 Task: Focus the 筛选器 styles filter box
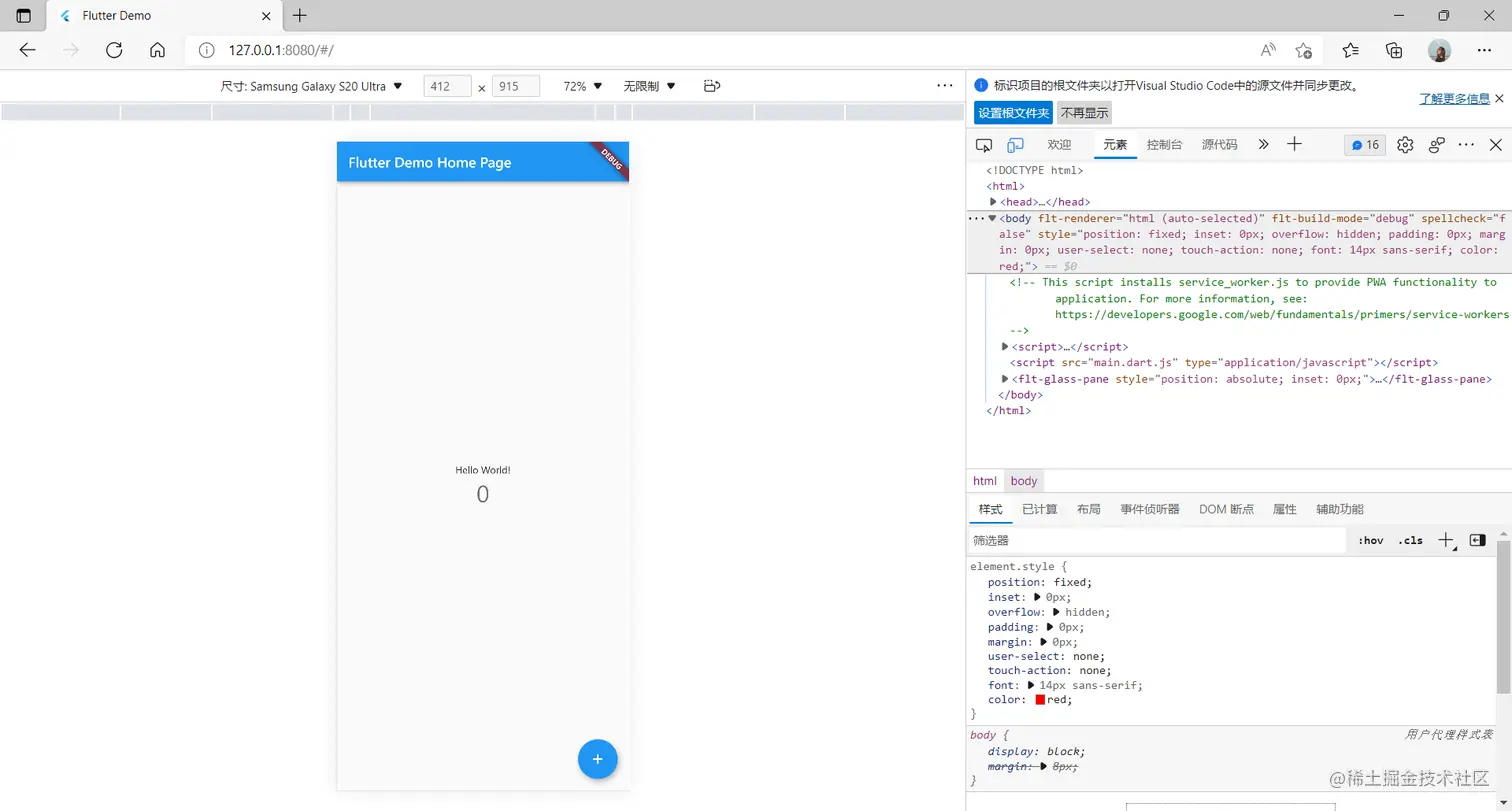pos(1157,540)
